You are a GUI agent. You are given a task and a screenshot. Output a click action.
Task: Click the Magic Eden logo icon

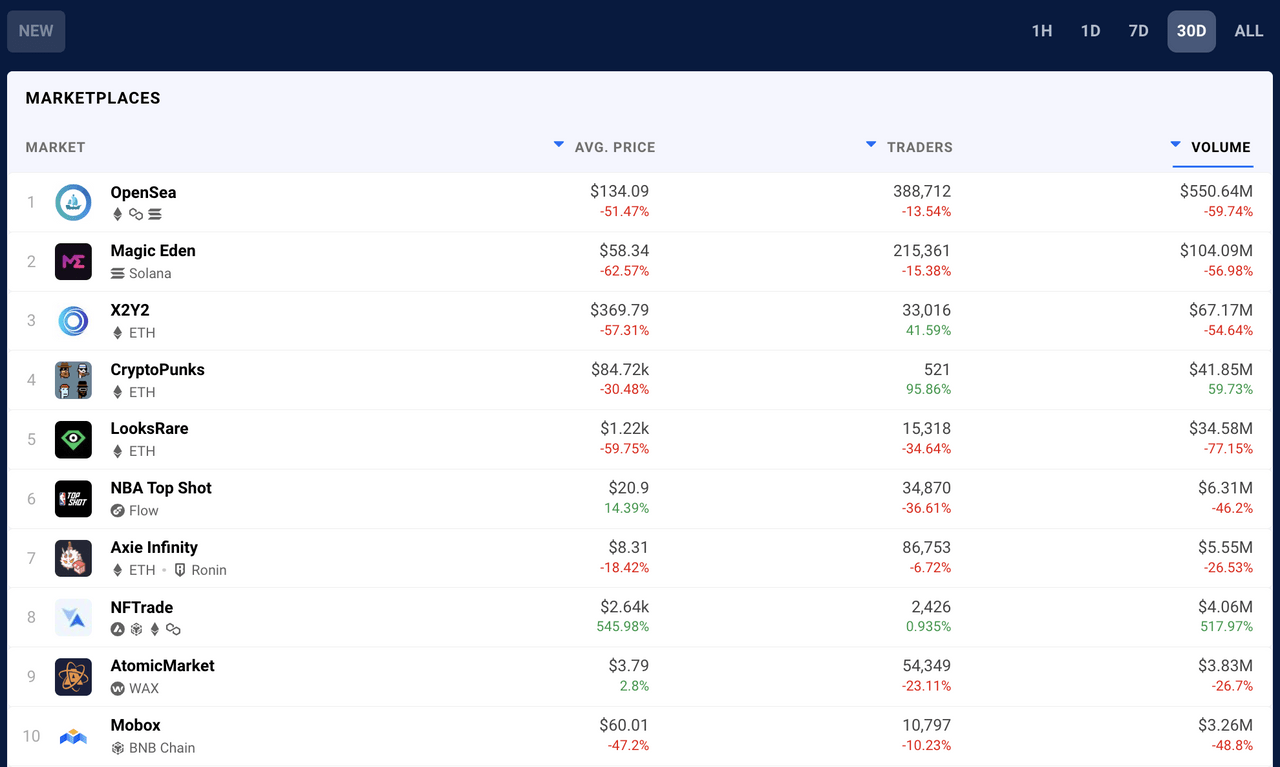pyautogui.click(x=73, y=262)
